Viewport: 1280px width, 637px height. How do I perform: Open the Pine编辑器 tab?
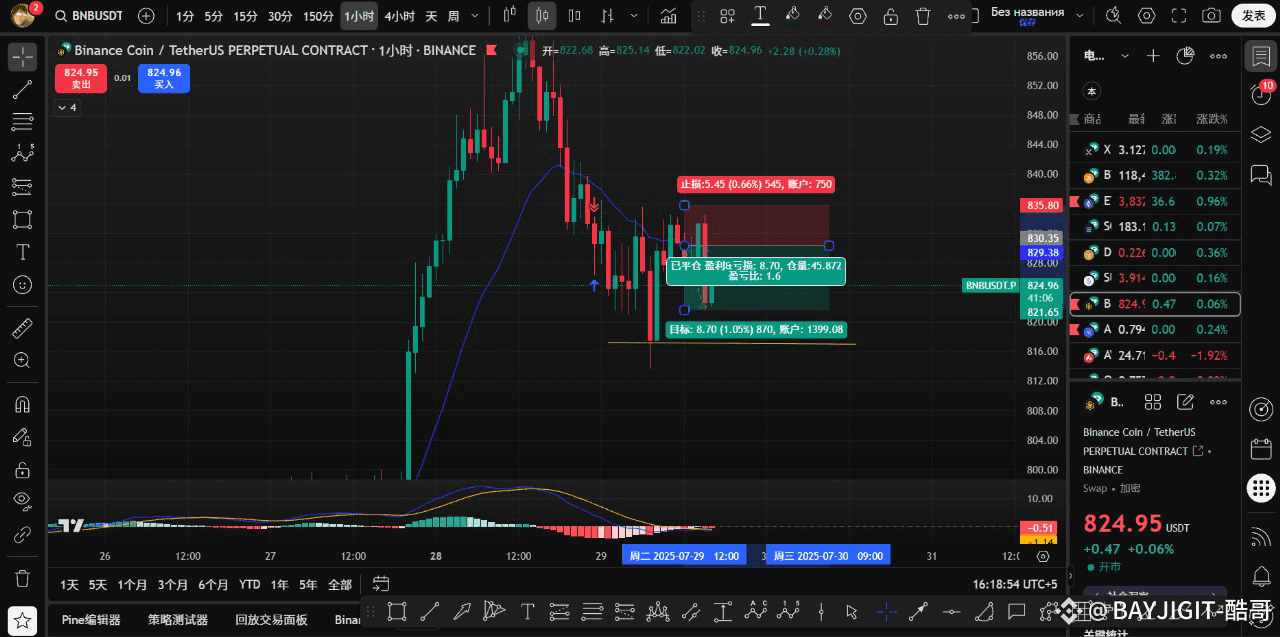(x=91, y=620)
